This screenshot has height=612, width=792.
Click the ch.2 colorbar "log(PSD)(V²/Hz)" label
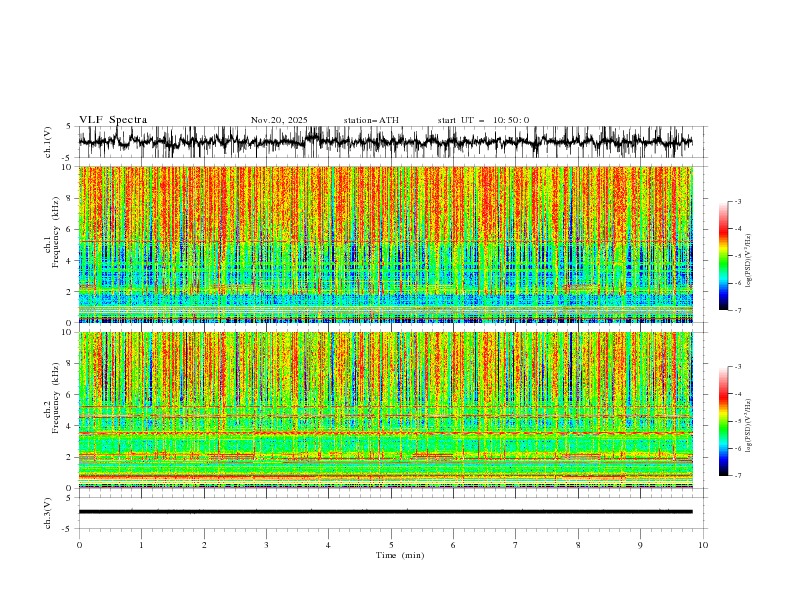[x=749, y=426]
